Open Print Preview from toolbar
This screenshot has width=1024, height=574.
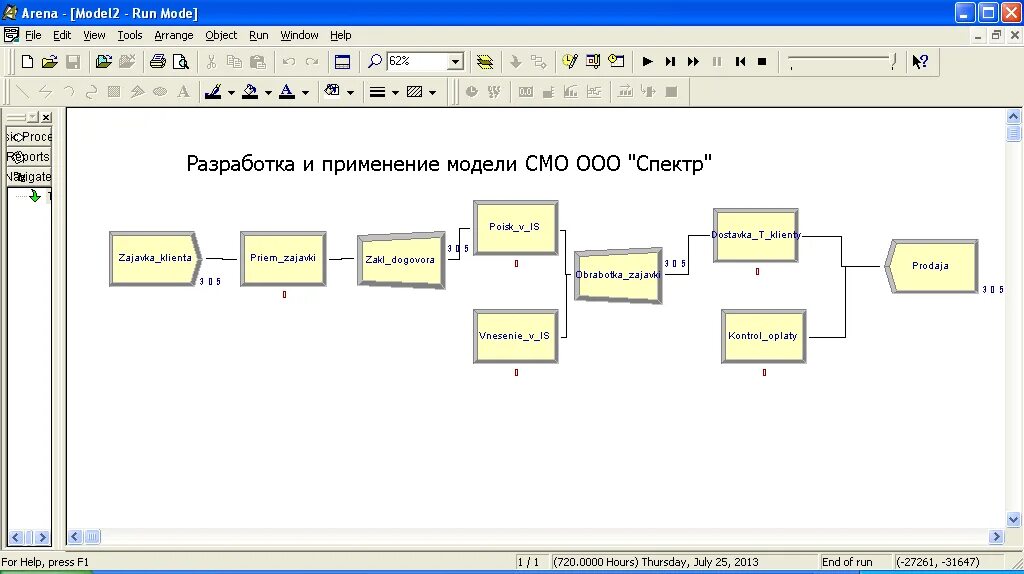pos(180,61)
